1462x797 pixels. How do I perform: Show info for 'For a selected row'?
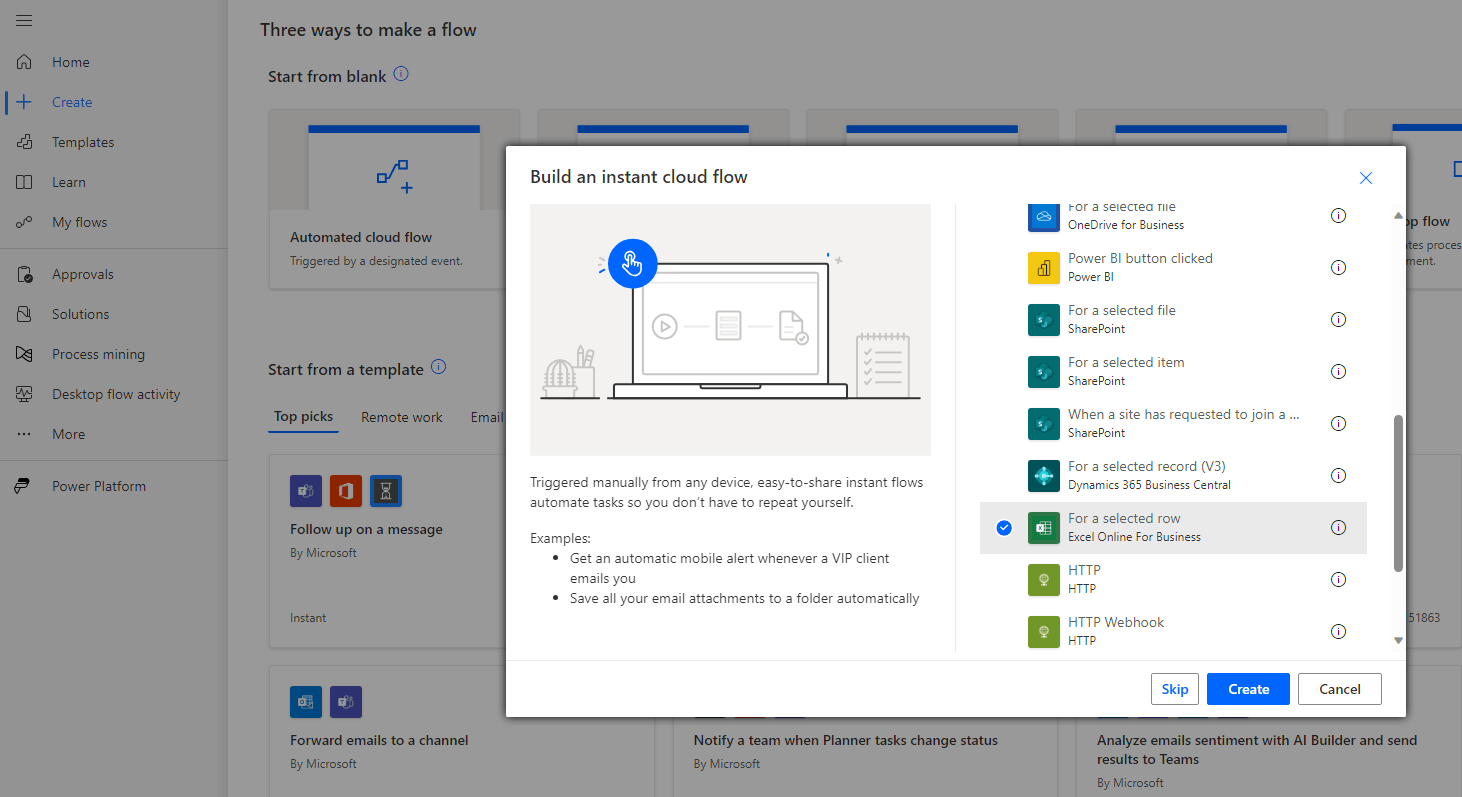pyautogui.click(x=1338, y=528)
